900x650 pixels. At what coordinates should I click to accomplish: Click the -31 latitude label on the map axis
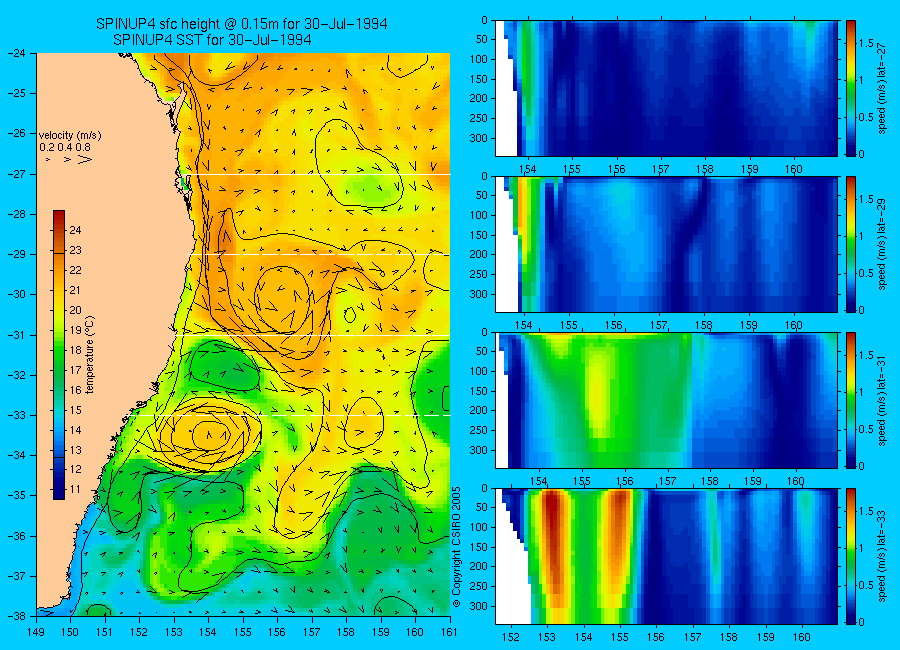coord(17,335)
